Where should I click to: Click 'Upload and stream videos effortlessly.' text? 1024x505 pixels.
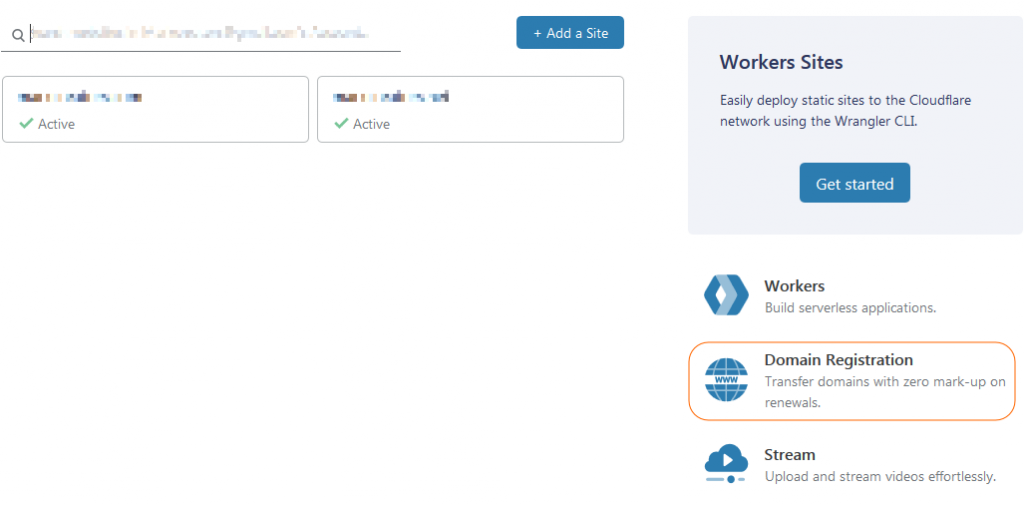pyautogui.click(x=880, y=476)
